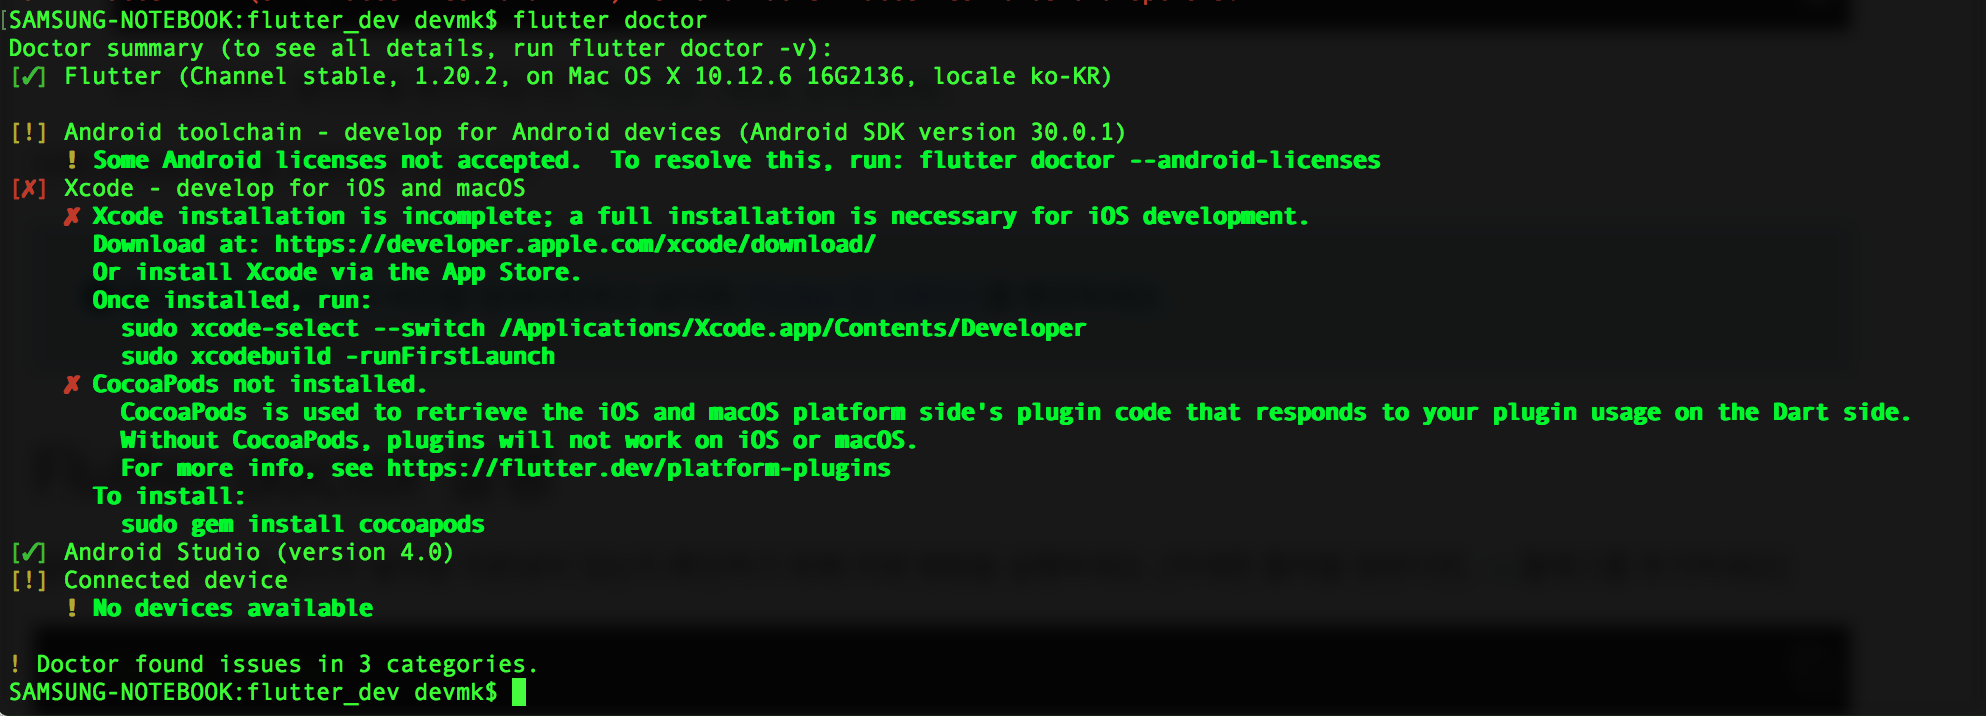Click the green checkmark beside Android Studio
Viewport: 1986px width, 716px height.
30,553
